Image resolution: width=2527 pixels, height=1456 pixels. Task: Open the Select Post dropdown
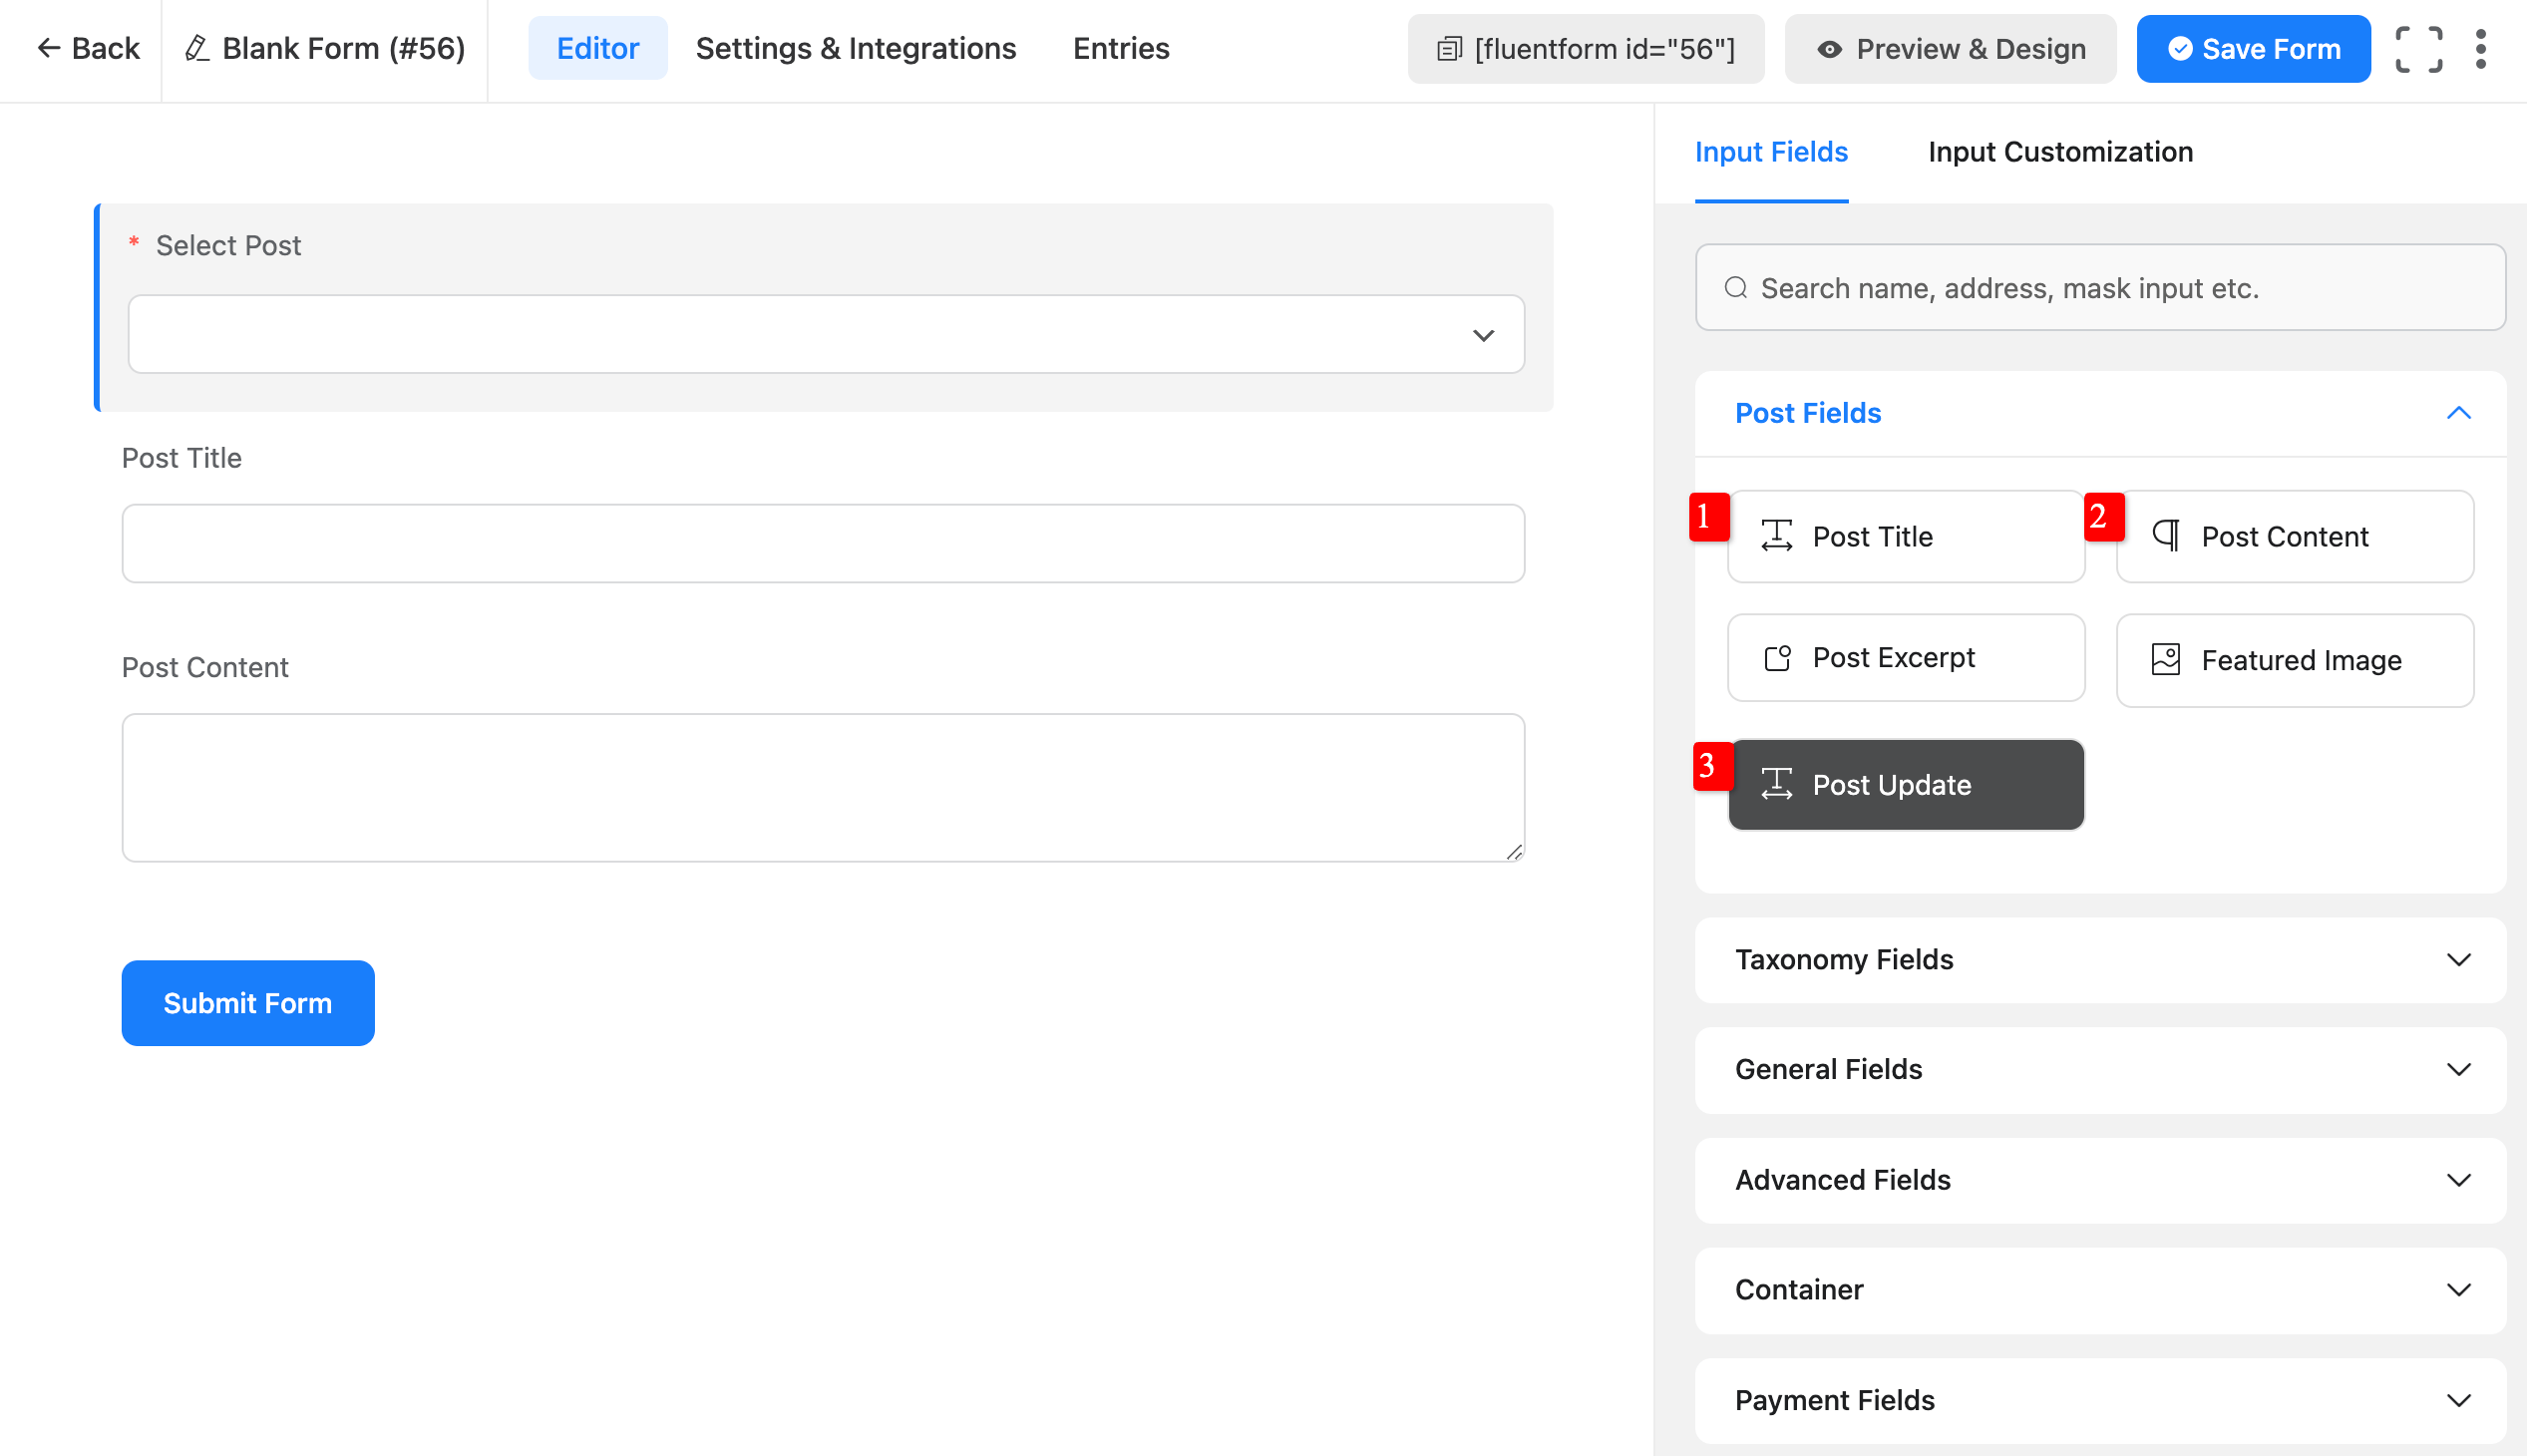pyautogui.click(x=825, y=334)
